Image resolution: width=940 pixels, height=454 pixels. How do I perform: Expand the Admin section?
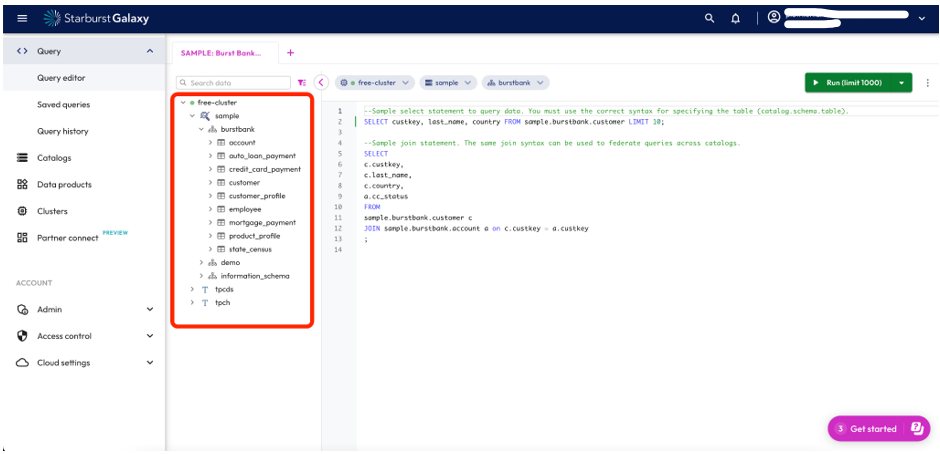[150, 309]
